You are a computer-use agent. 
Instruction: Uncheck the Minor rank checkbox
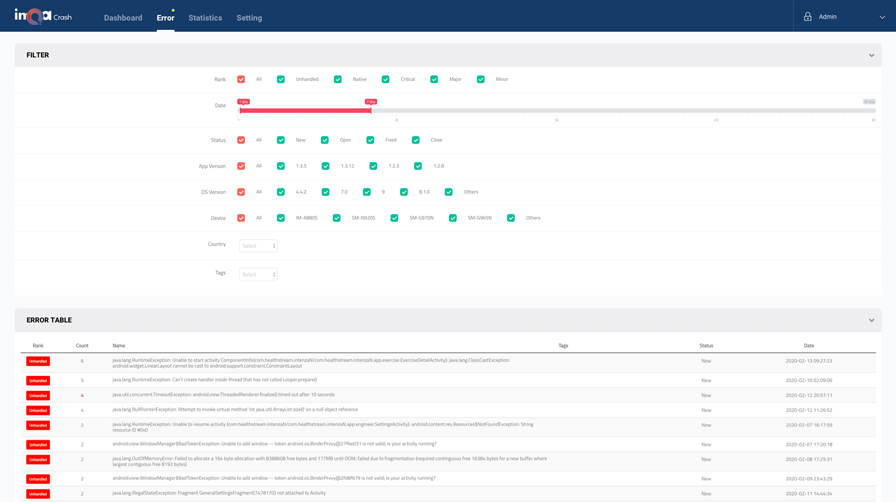coord(481,79)
